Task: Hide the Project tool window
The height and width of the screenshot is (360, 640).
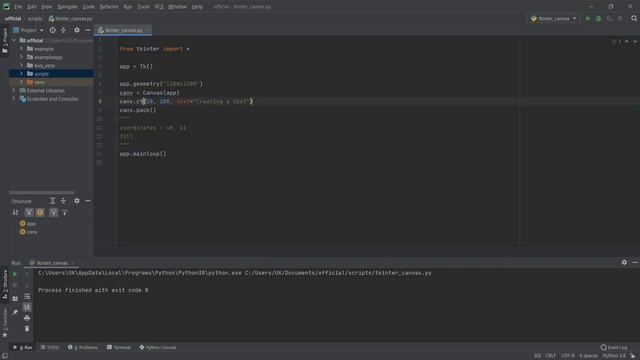Action: tap(88, 30)
